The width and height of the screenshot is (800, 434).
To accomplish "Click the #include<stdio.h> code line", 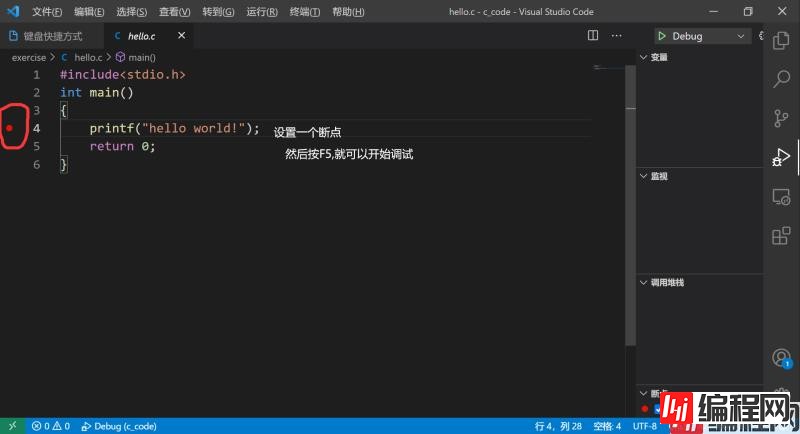I will click(x=122, y=74).
